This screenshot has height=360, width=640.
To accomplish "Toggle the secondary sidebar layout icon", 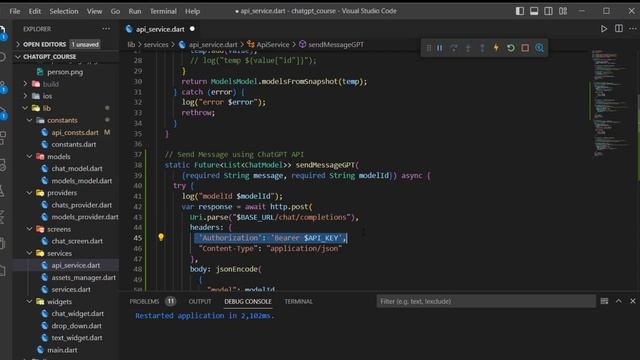I will coord(548,11).
